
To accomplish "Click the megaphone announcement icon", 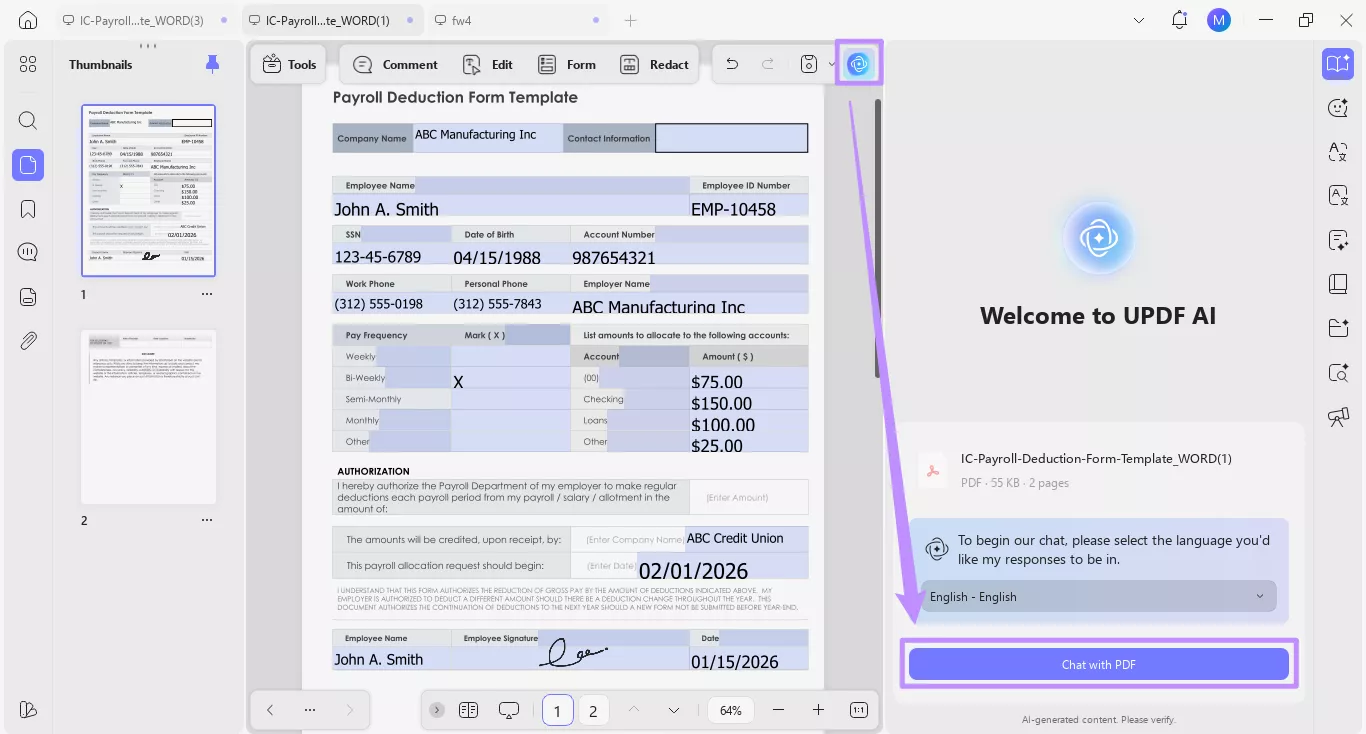I will (1338, 416).
